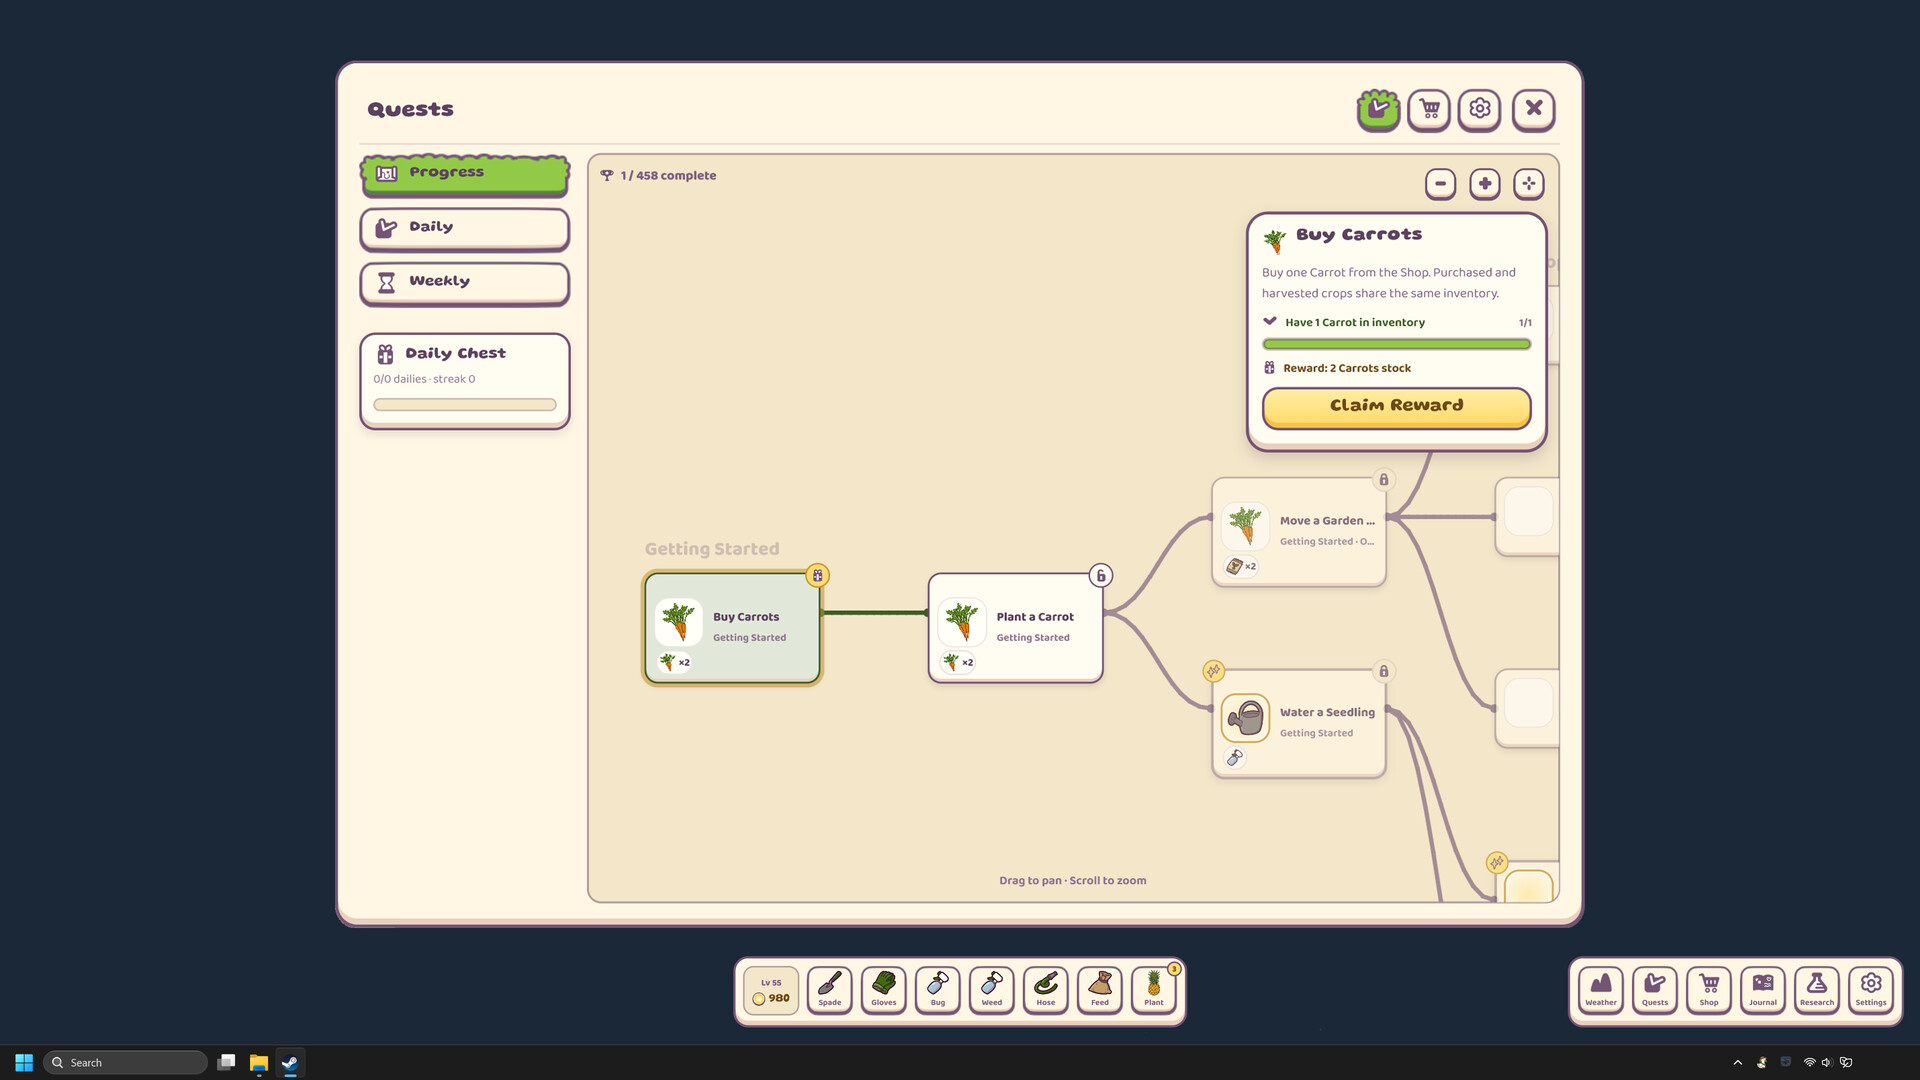This screenshot has width=1920, height=1080.
Task: Recenter the quest map view
Action: [x=1528, y=184]
